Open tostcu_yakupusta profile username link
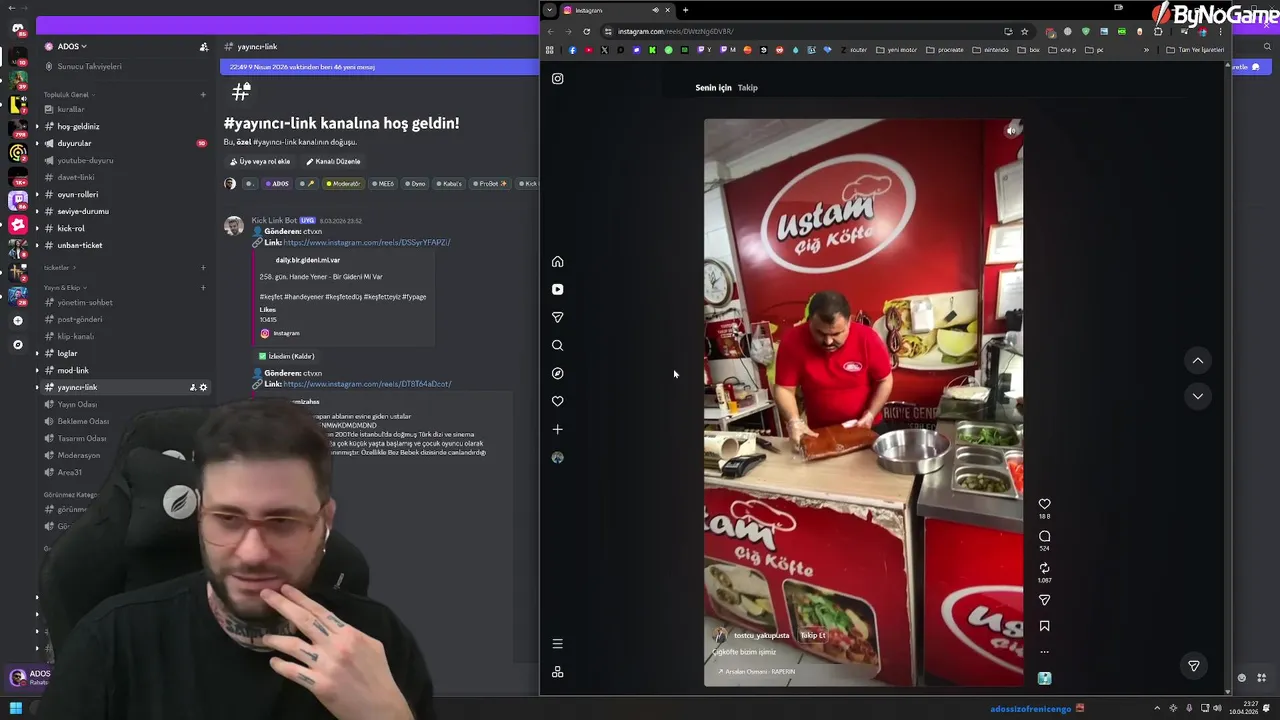 [x=761, y=635]
